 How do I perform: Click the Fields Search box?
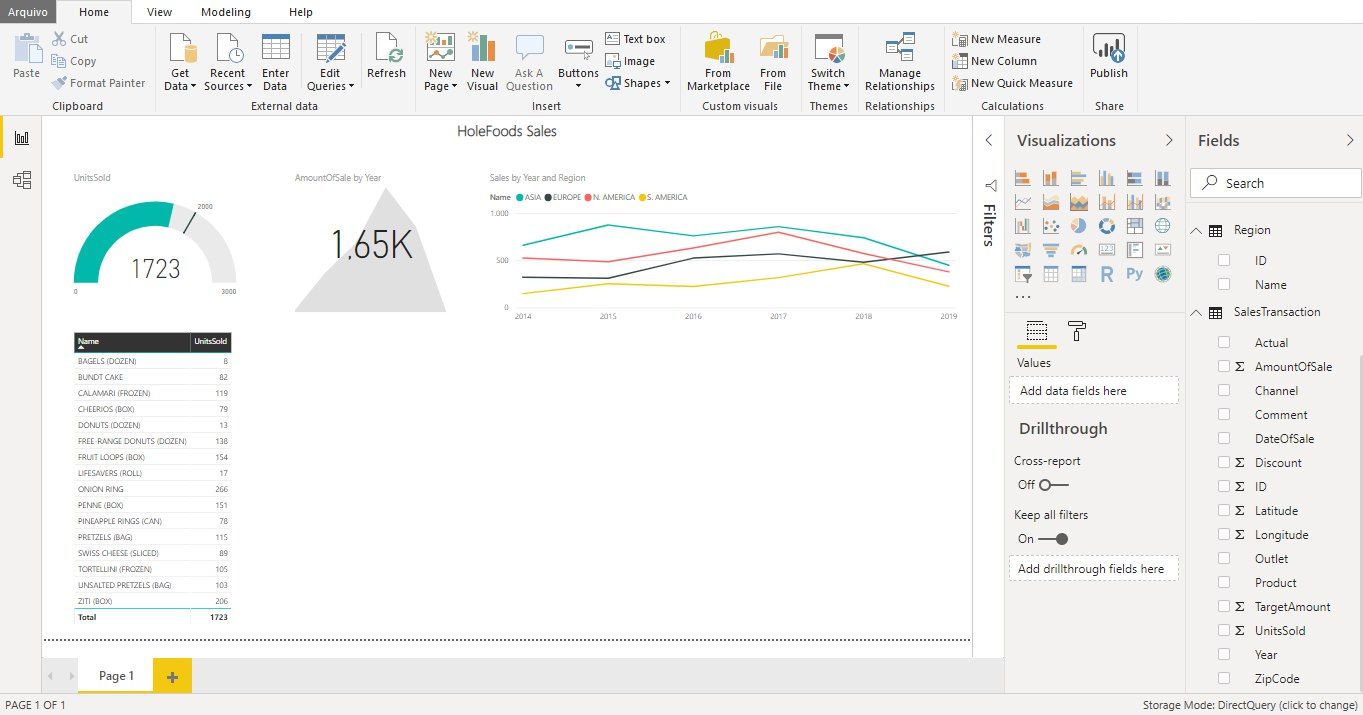click(1276, 183)
